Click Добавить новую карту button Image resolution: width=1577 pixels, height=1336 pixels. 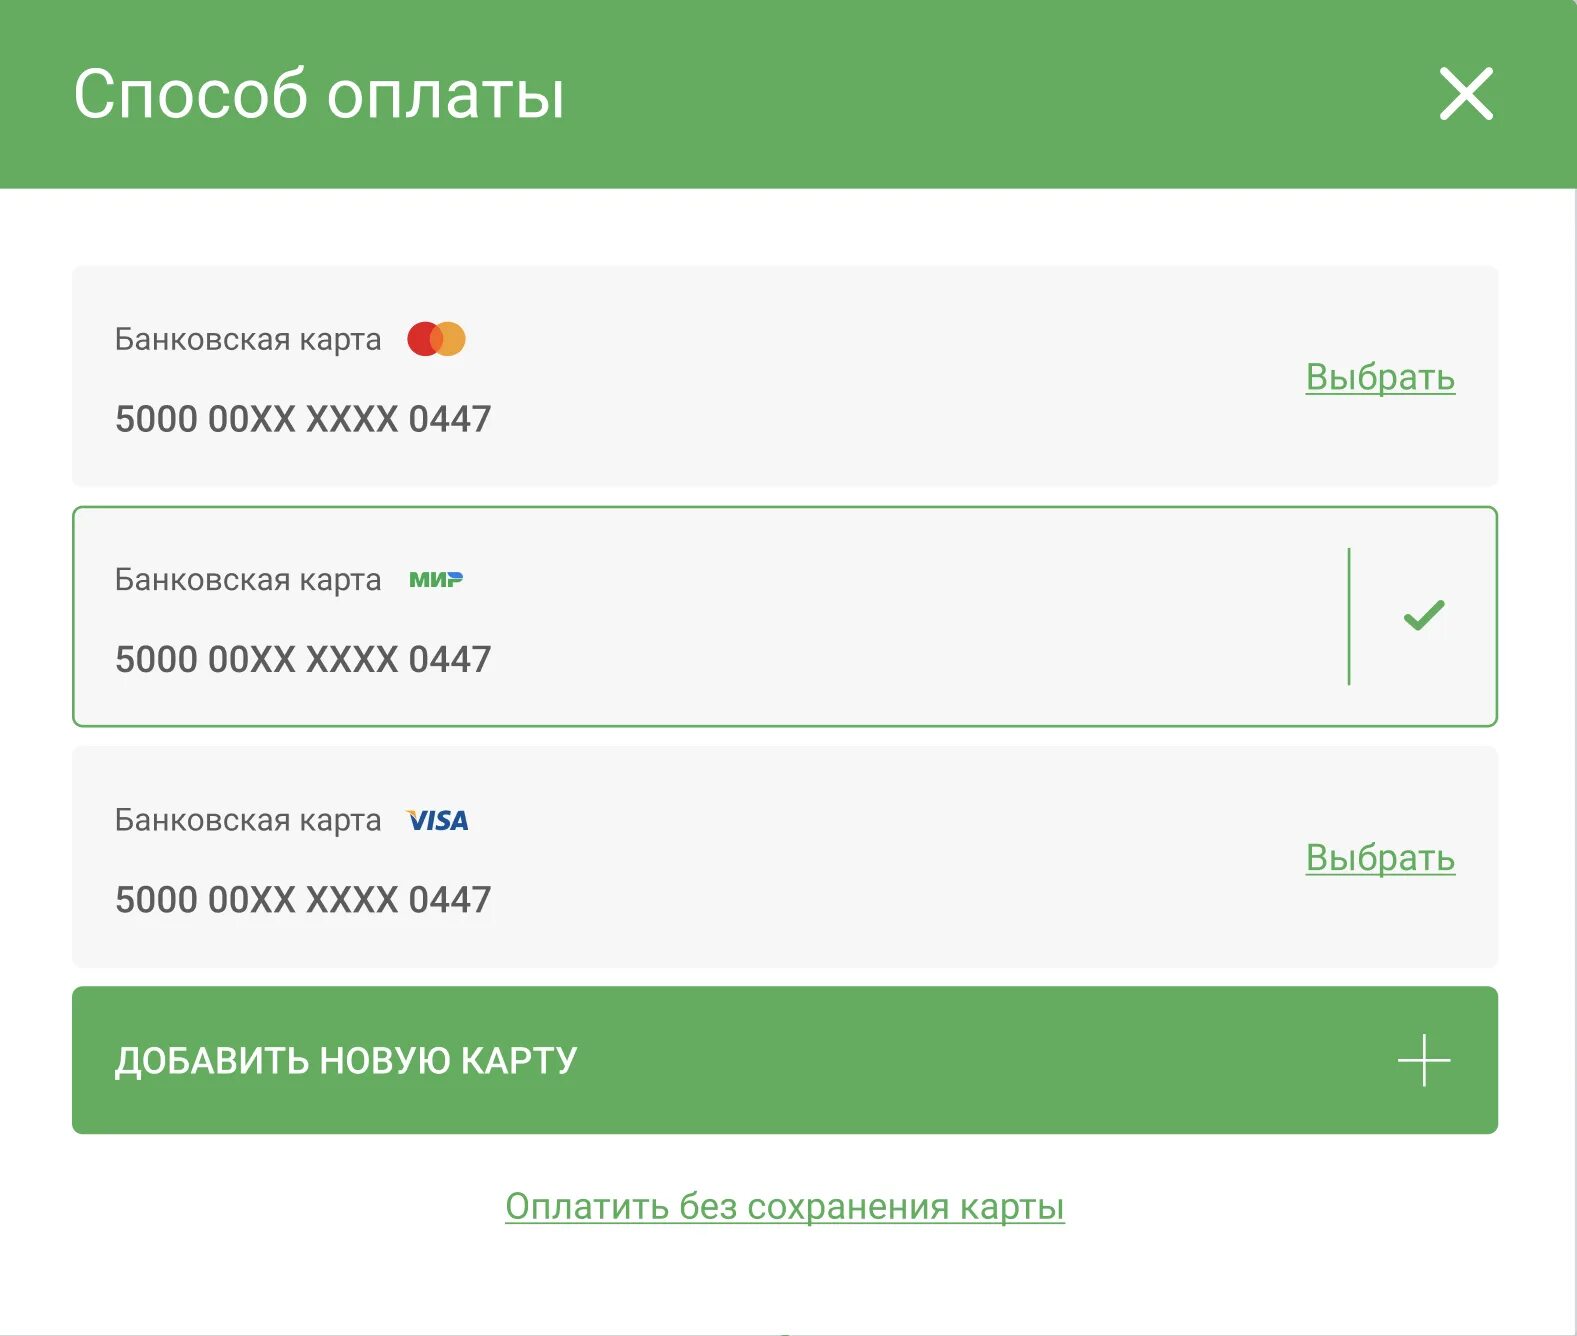[x=785, y=1060]
